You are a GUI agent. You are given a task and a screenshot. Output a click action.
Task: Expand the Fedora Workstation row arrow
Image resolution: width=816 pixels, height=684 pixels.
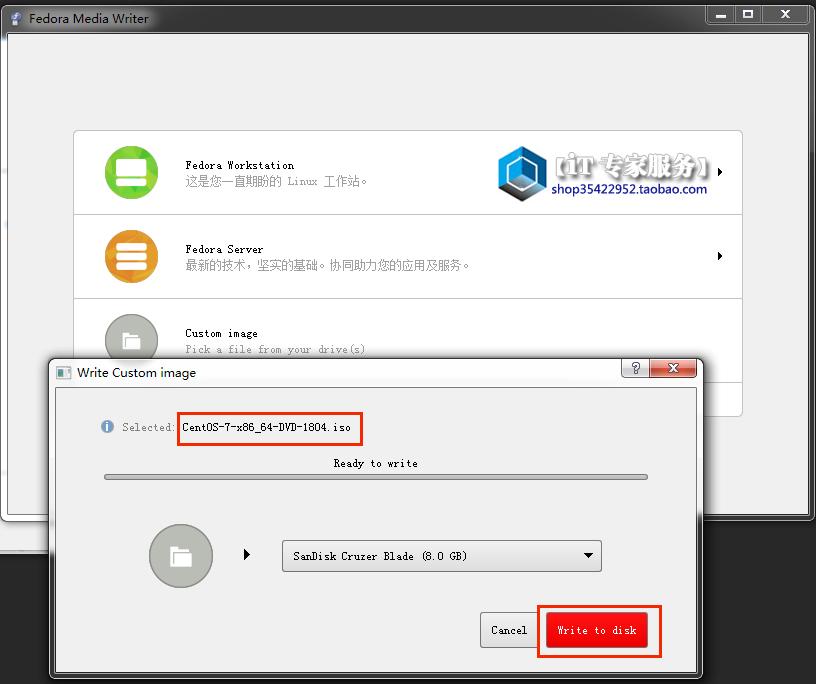pos(720,172)
